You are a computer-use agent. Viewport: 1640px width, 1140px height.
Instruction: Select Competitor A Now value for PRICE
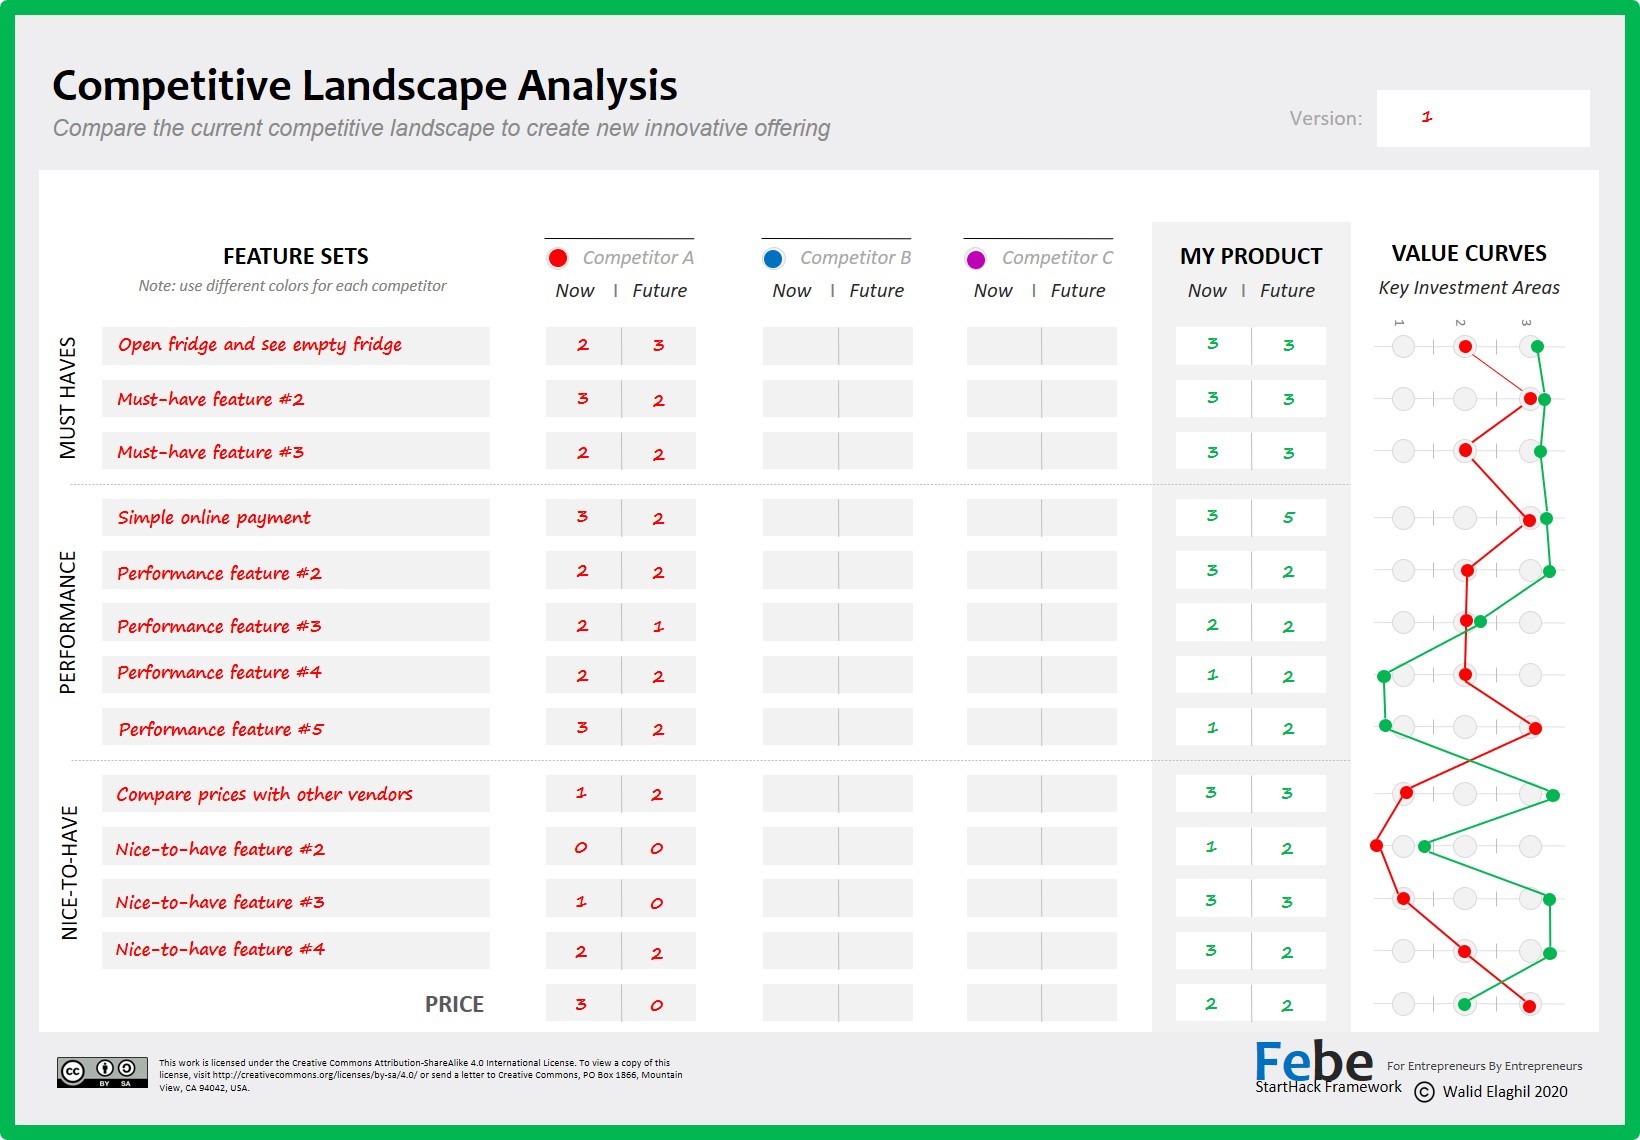pyautogui.click(x=583, y=1003)
